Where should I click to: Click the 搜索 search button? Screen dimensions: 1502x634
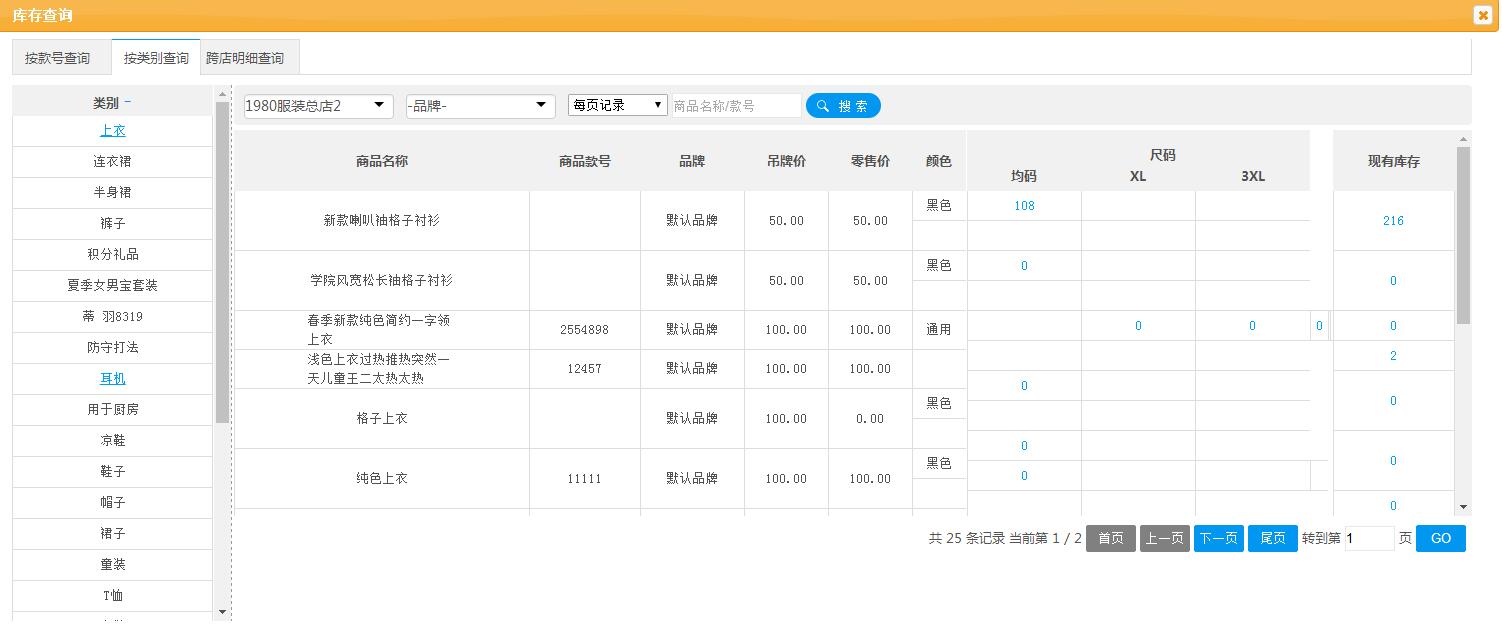coord(843,105)
